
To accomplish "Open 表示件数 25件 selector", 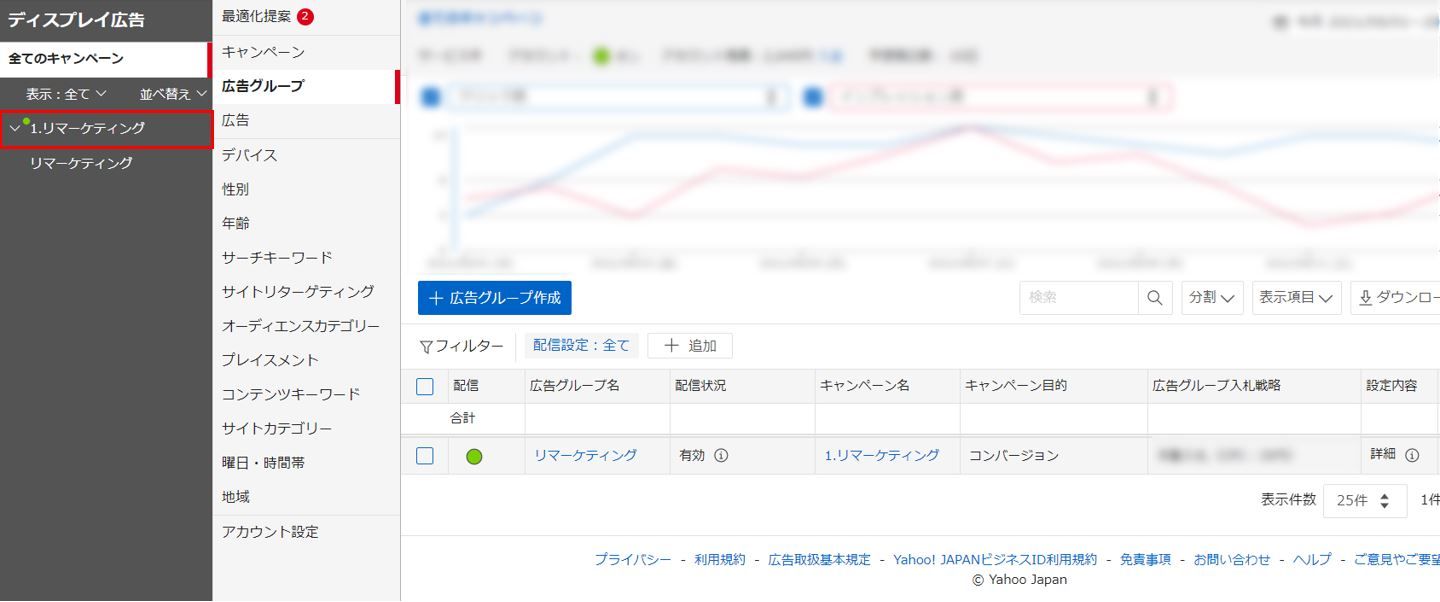I will coord(1365,500).
